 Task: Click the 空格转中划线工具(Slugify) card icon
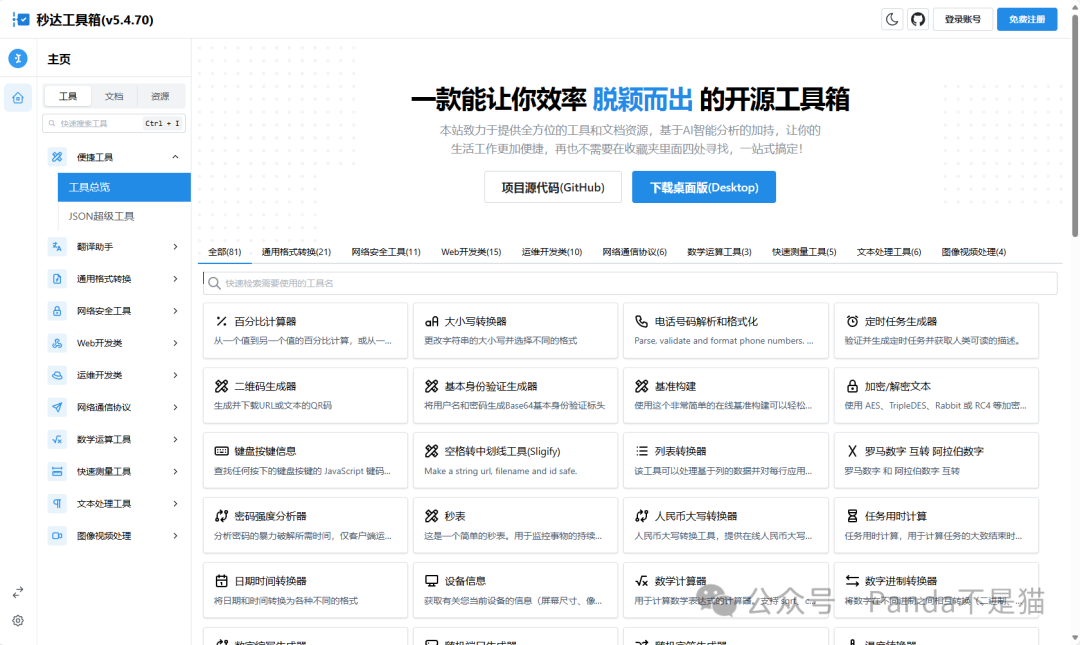coord(431,451)
